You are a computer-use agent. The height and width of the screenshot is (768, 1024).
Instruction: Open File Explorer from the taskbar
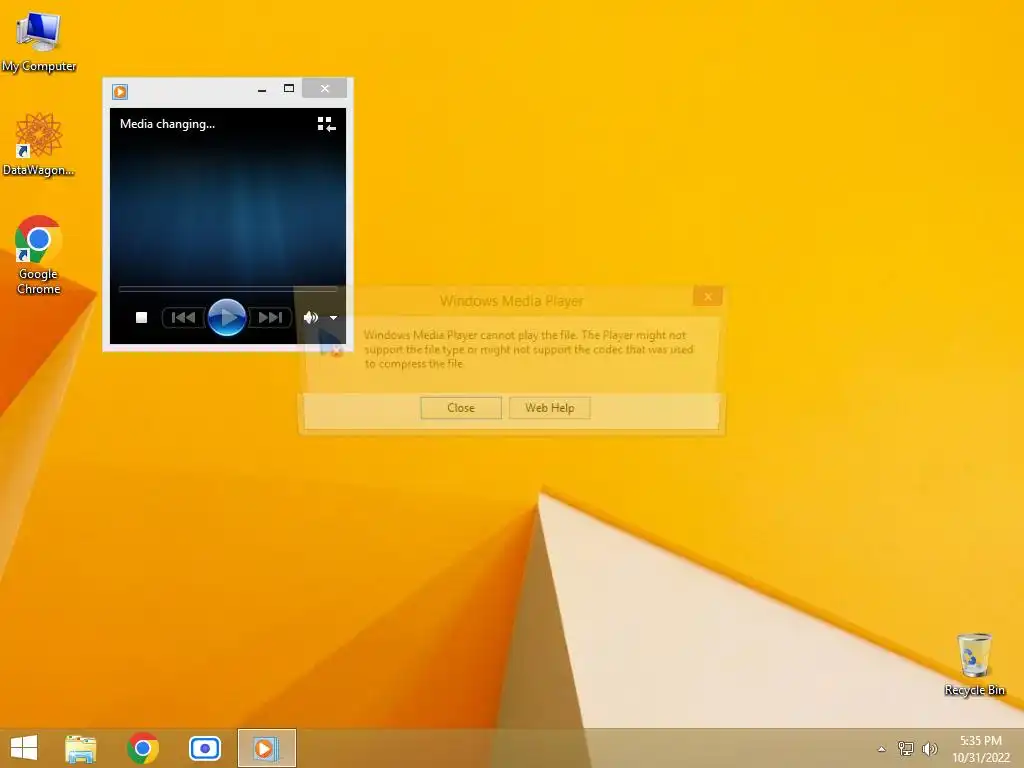81,748
